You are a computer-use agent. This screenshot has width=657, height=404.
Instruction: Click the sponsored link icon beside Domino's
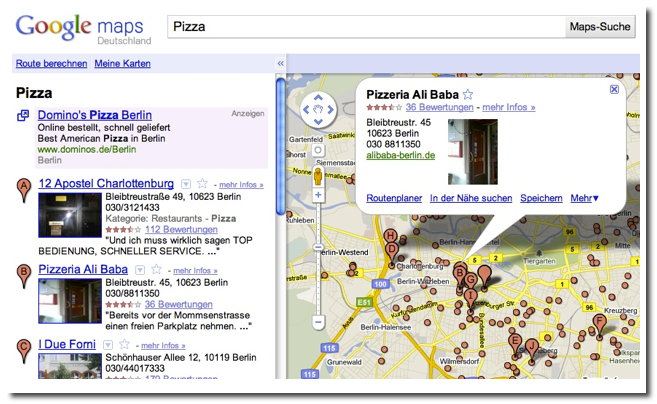click(23, 116)
